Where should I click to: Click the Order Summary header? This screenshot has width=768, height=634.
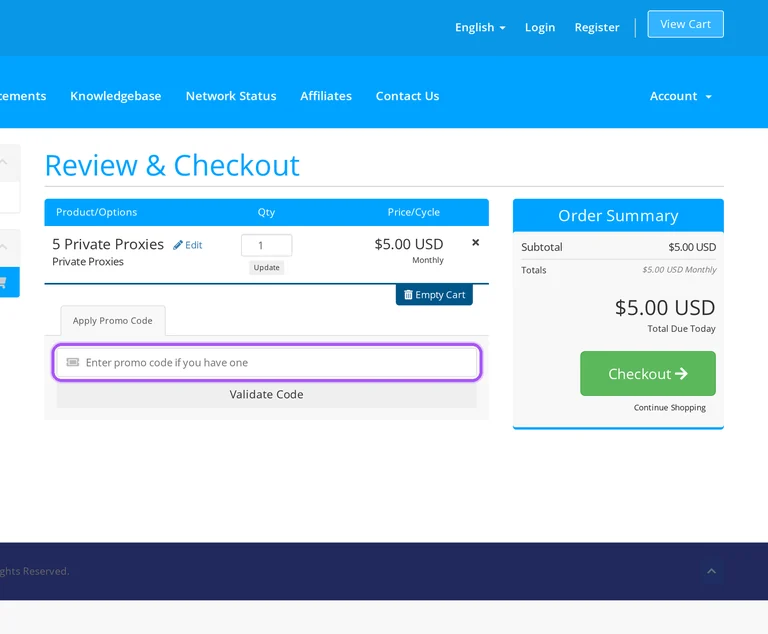(x=618, y=216)
